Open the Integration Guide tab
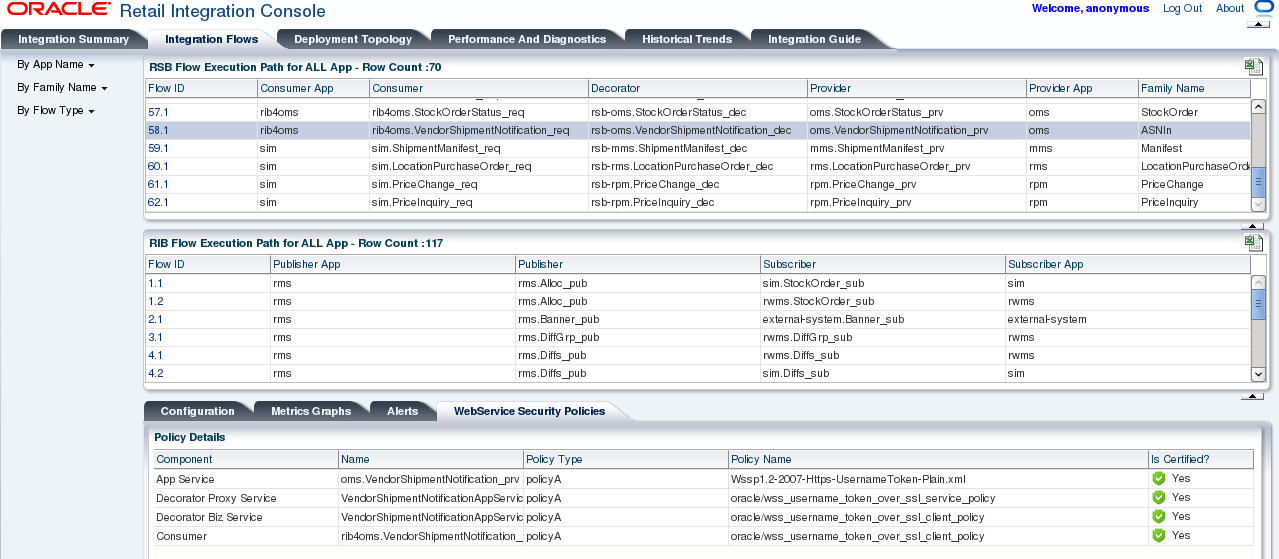 click(814, 39)
